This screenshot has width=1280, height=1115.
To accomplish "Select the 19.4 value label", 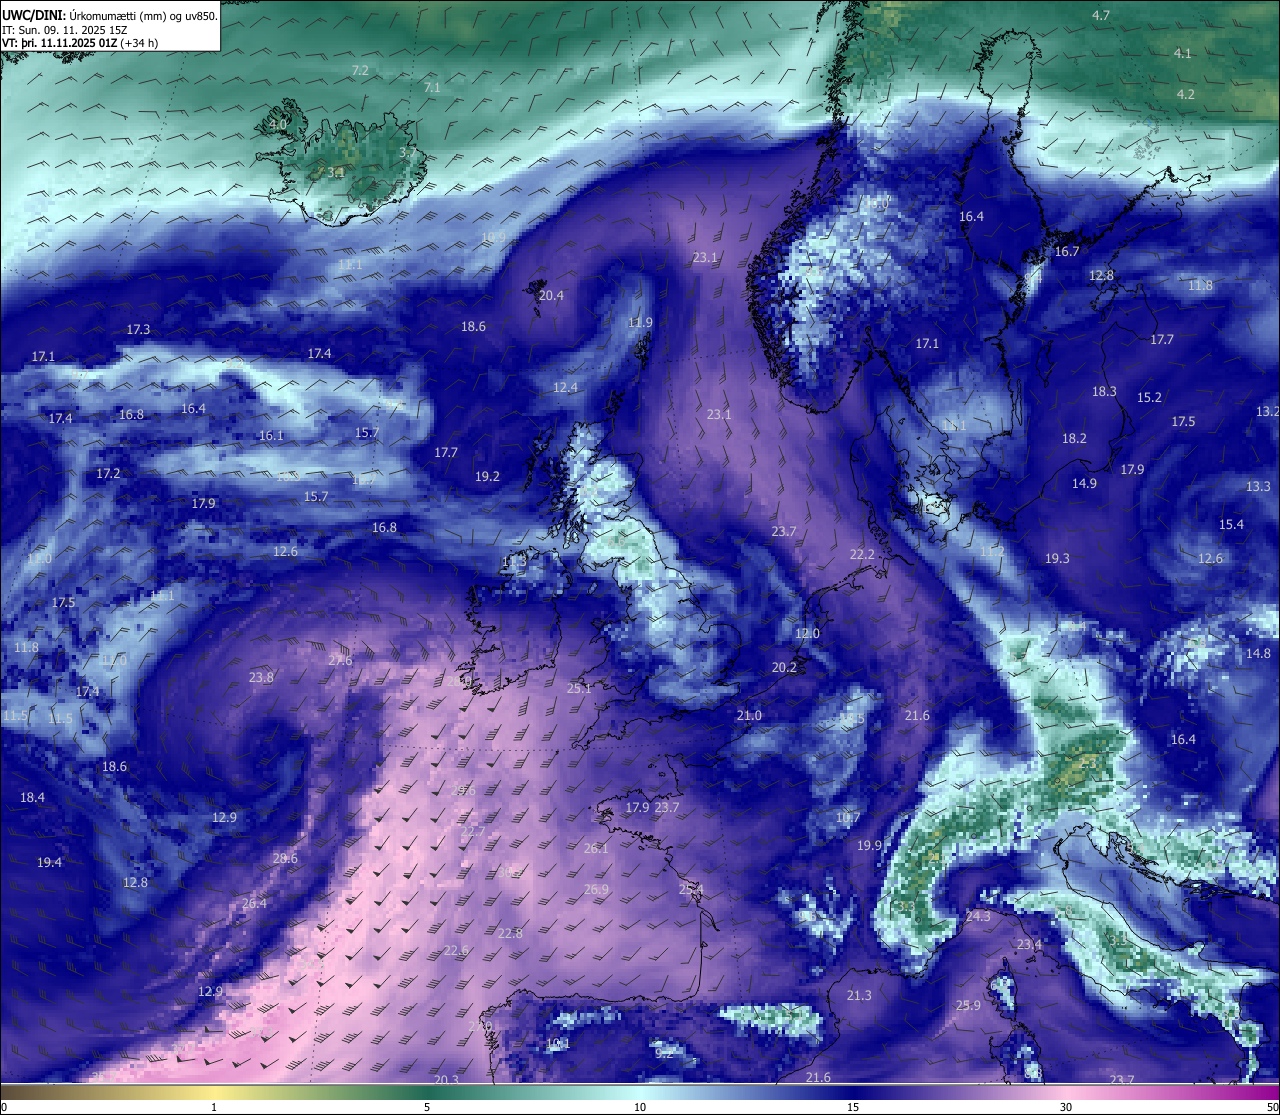I will coord(49,862).
